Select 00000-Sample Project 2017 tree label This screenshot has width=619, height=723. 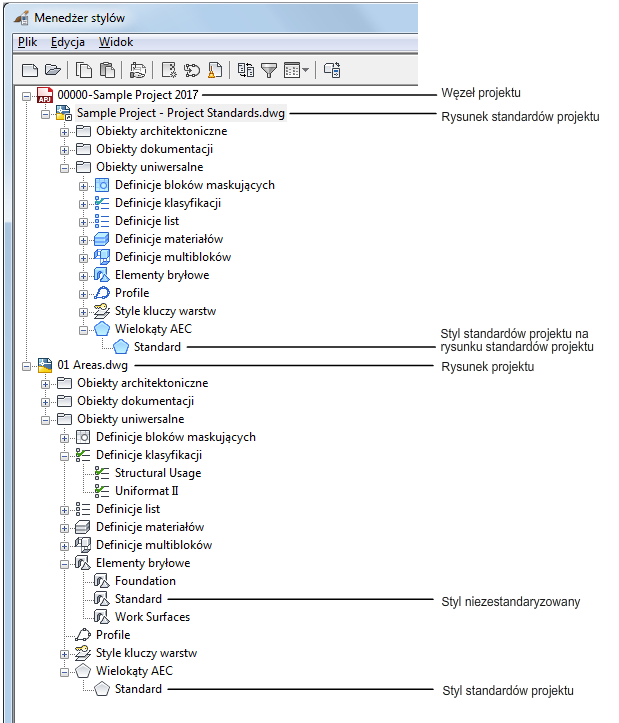coord(128,95)
